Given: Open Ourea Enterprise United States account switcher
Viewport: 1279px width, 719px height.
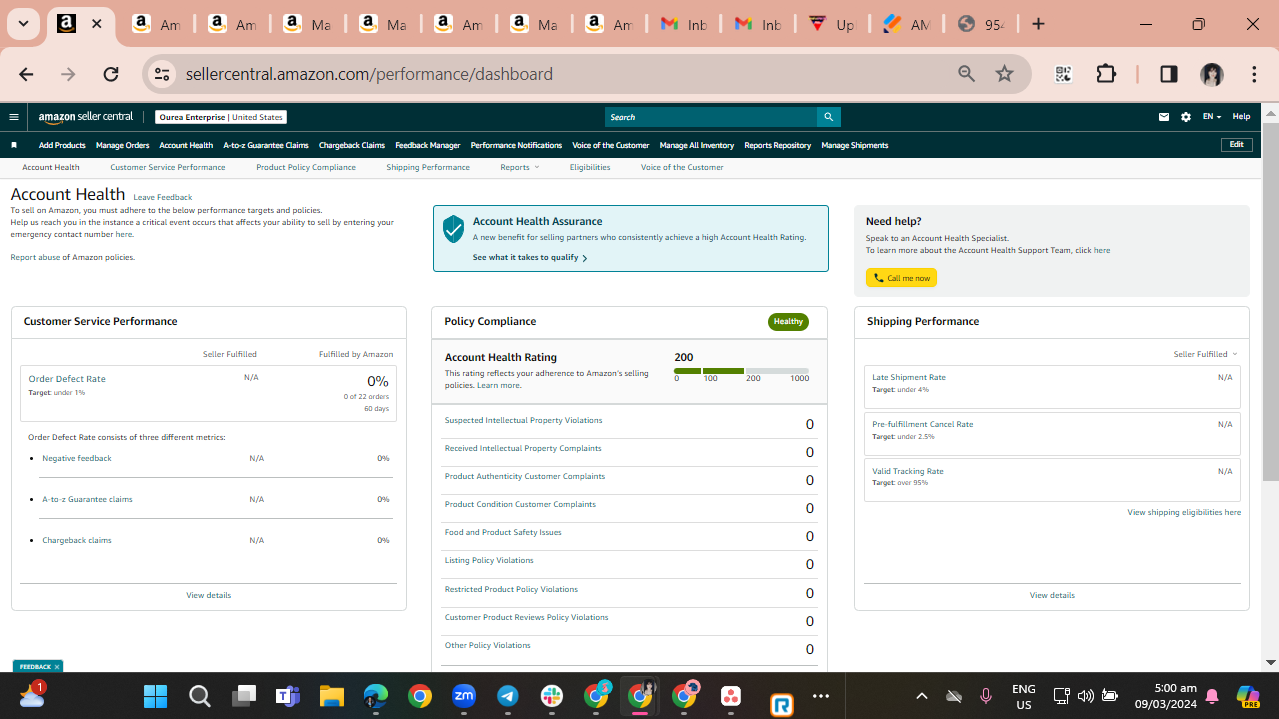Looking at the screenshot, I should [x=221, y=117].
